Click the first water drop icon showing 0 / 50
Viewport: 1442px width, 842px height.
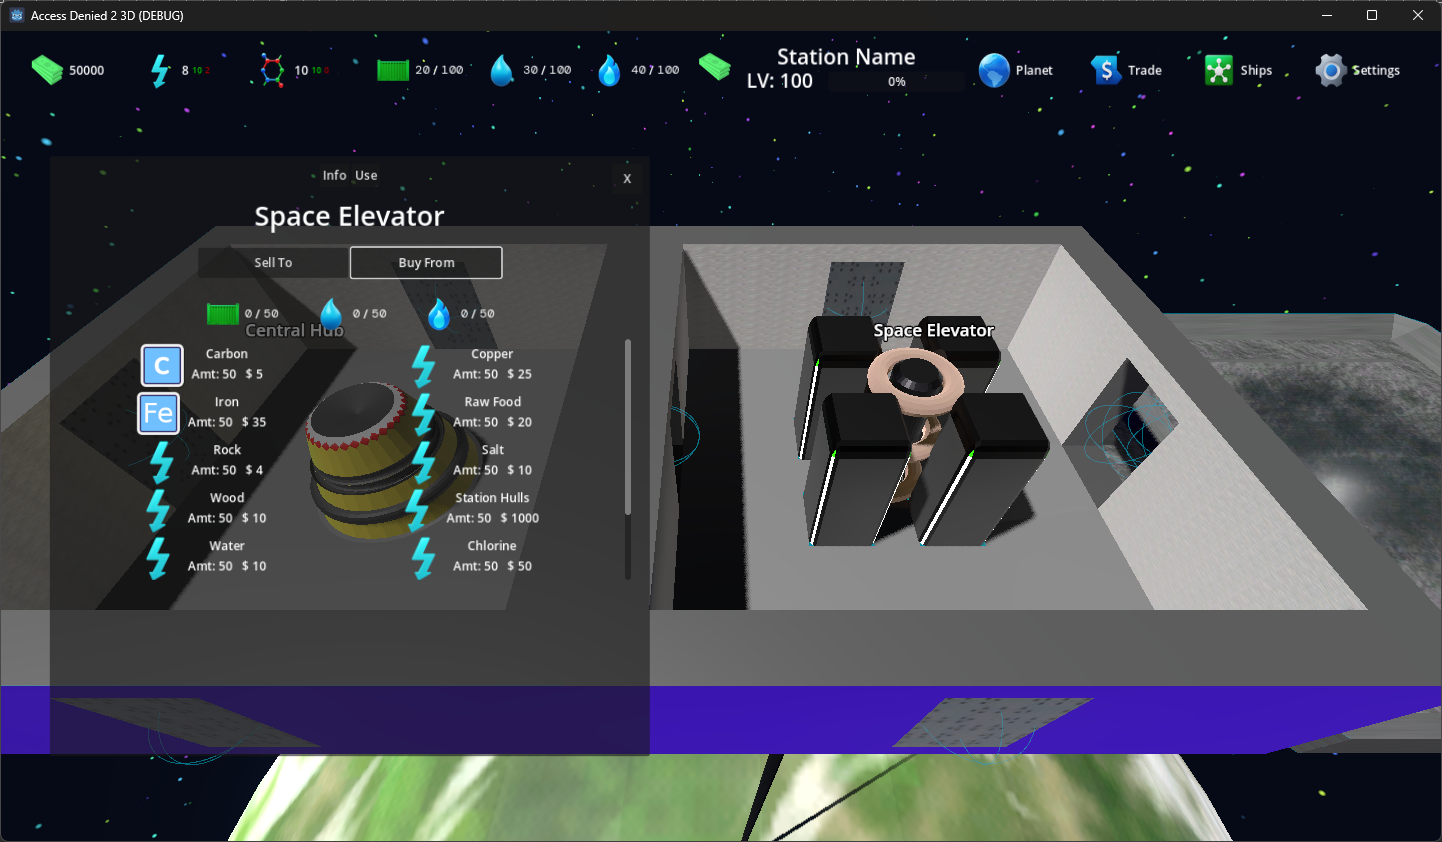tap(331, 314)
